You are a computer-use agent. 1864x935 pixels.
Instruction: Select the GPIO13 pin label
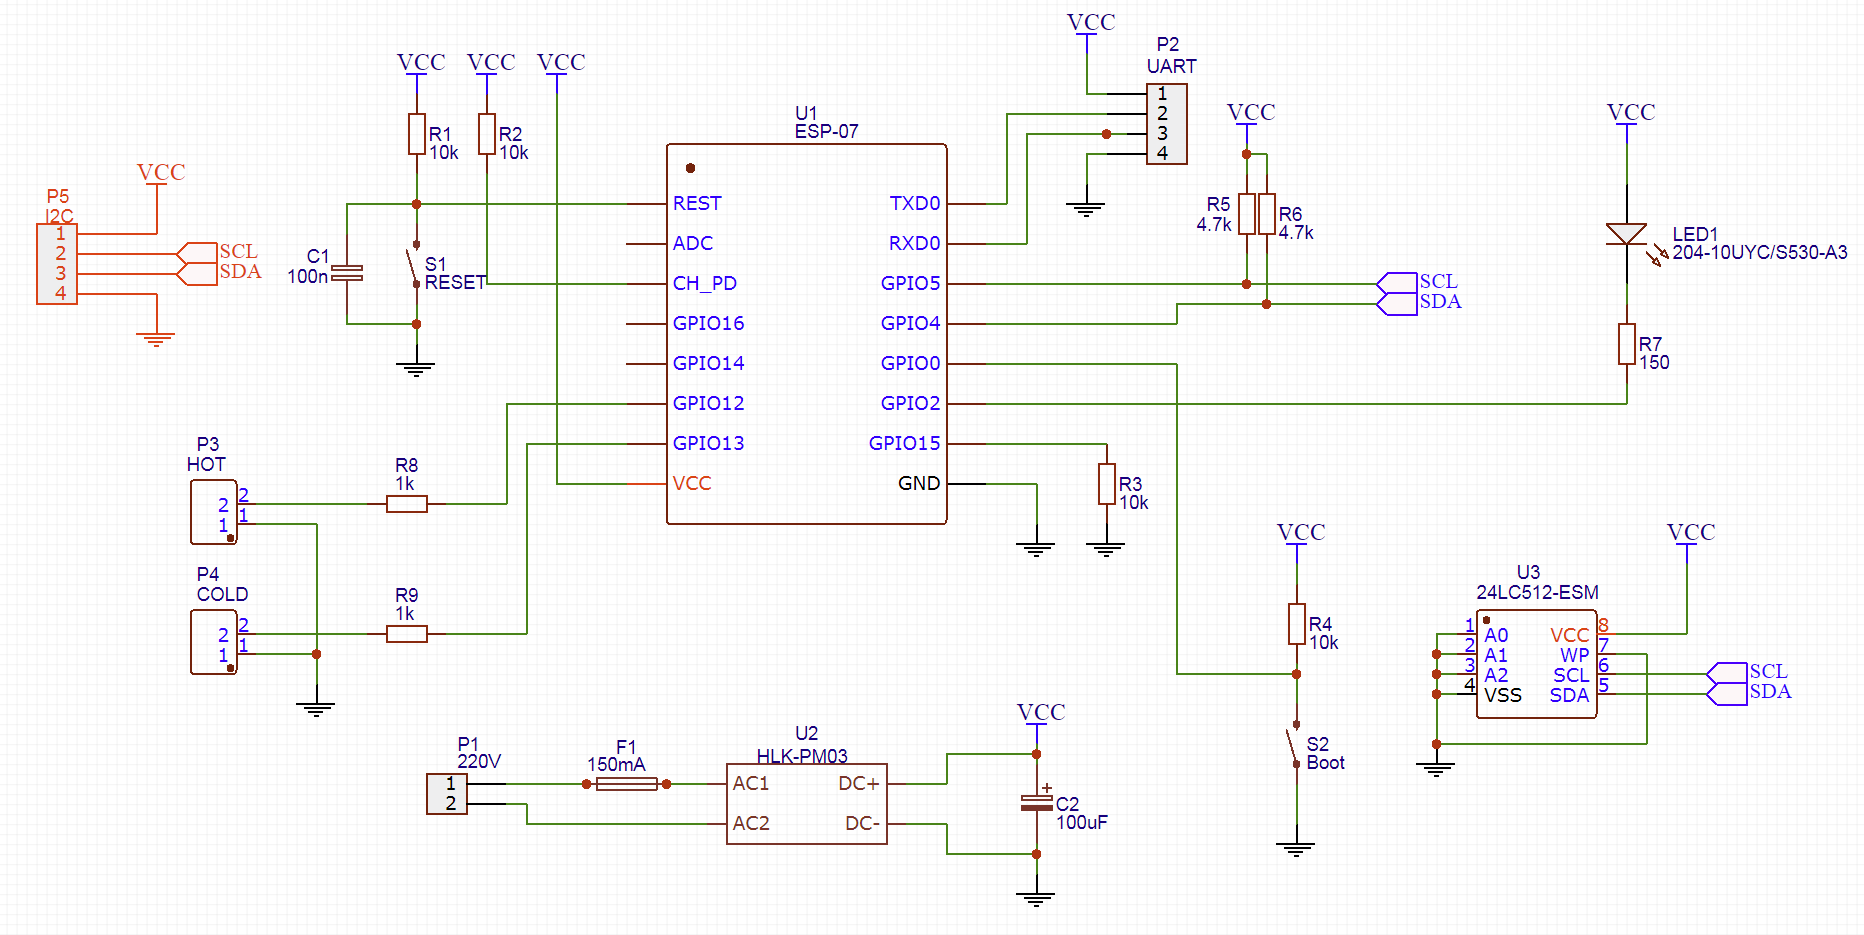pos(709,444)
